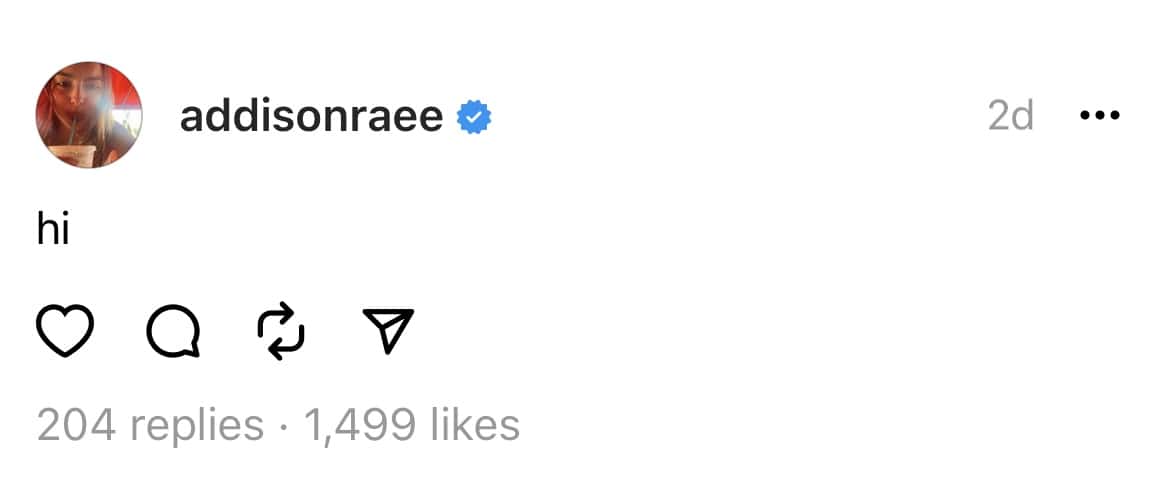
Task: Click the 2d timestamp
Action: click(x=1010, y=117)
